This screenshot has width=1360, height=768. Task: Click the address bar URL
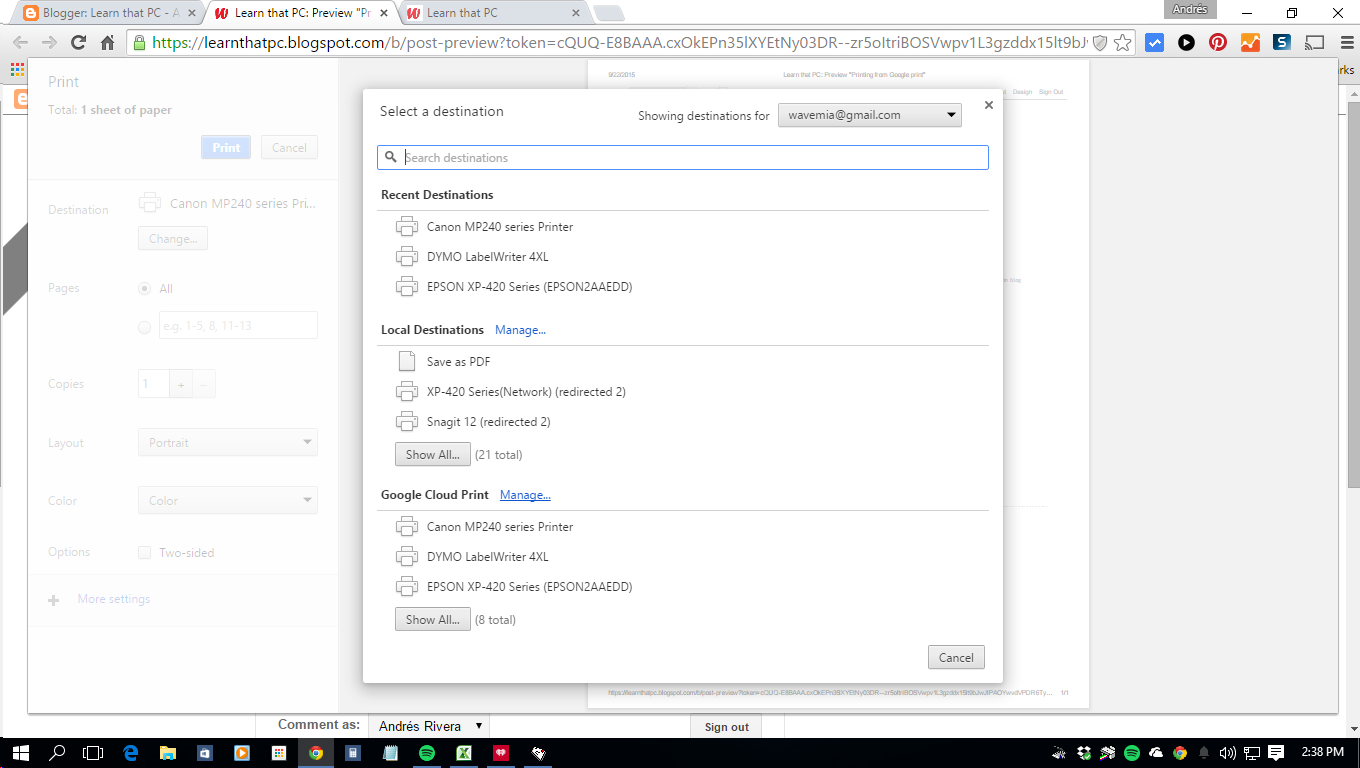pos(619,43)
